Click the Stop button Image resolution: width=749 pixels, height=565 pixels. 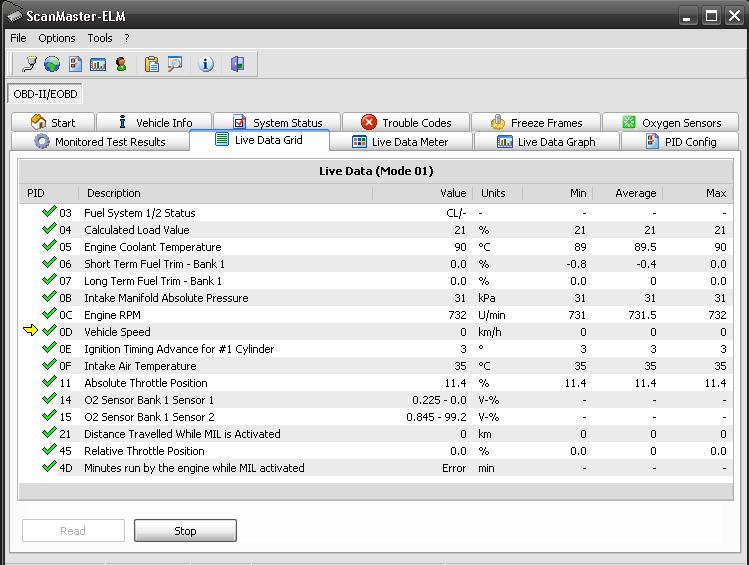tap(185, 531)
